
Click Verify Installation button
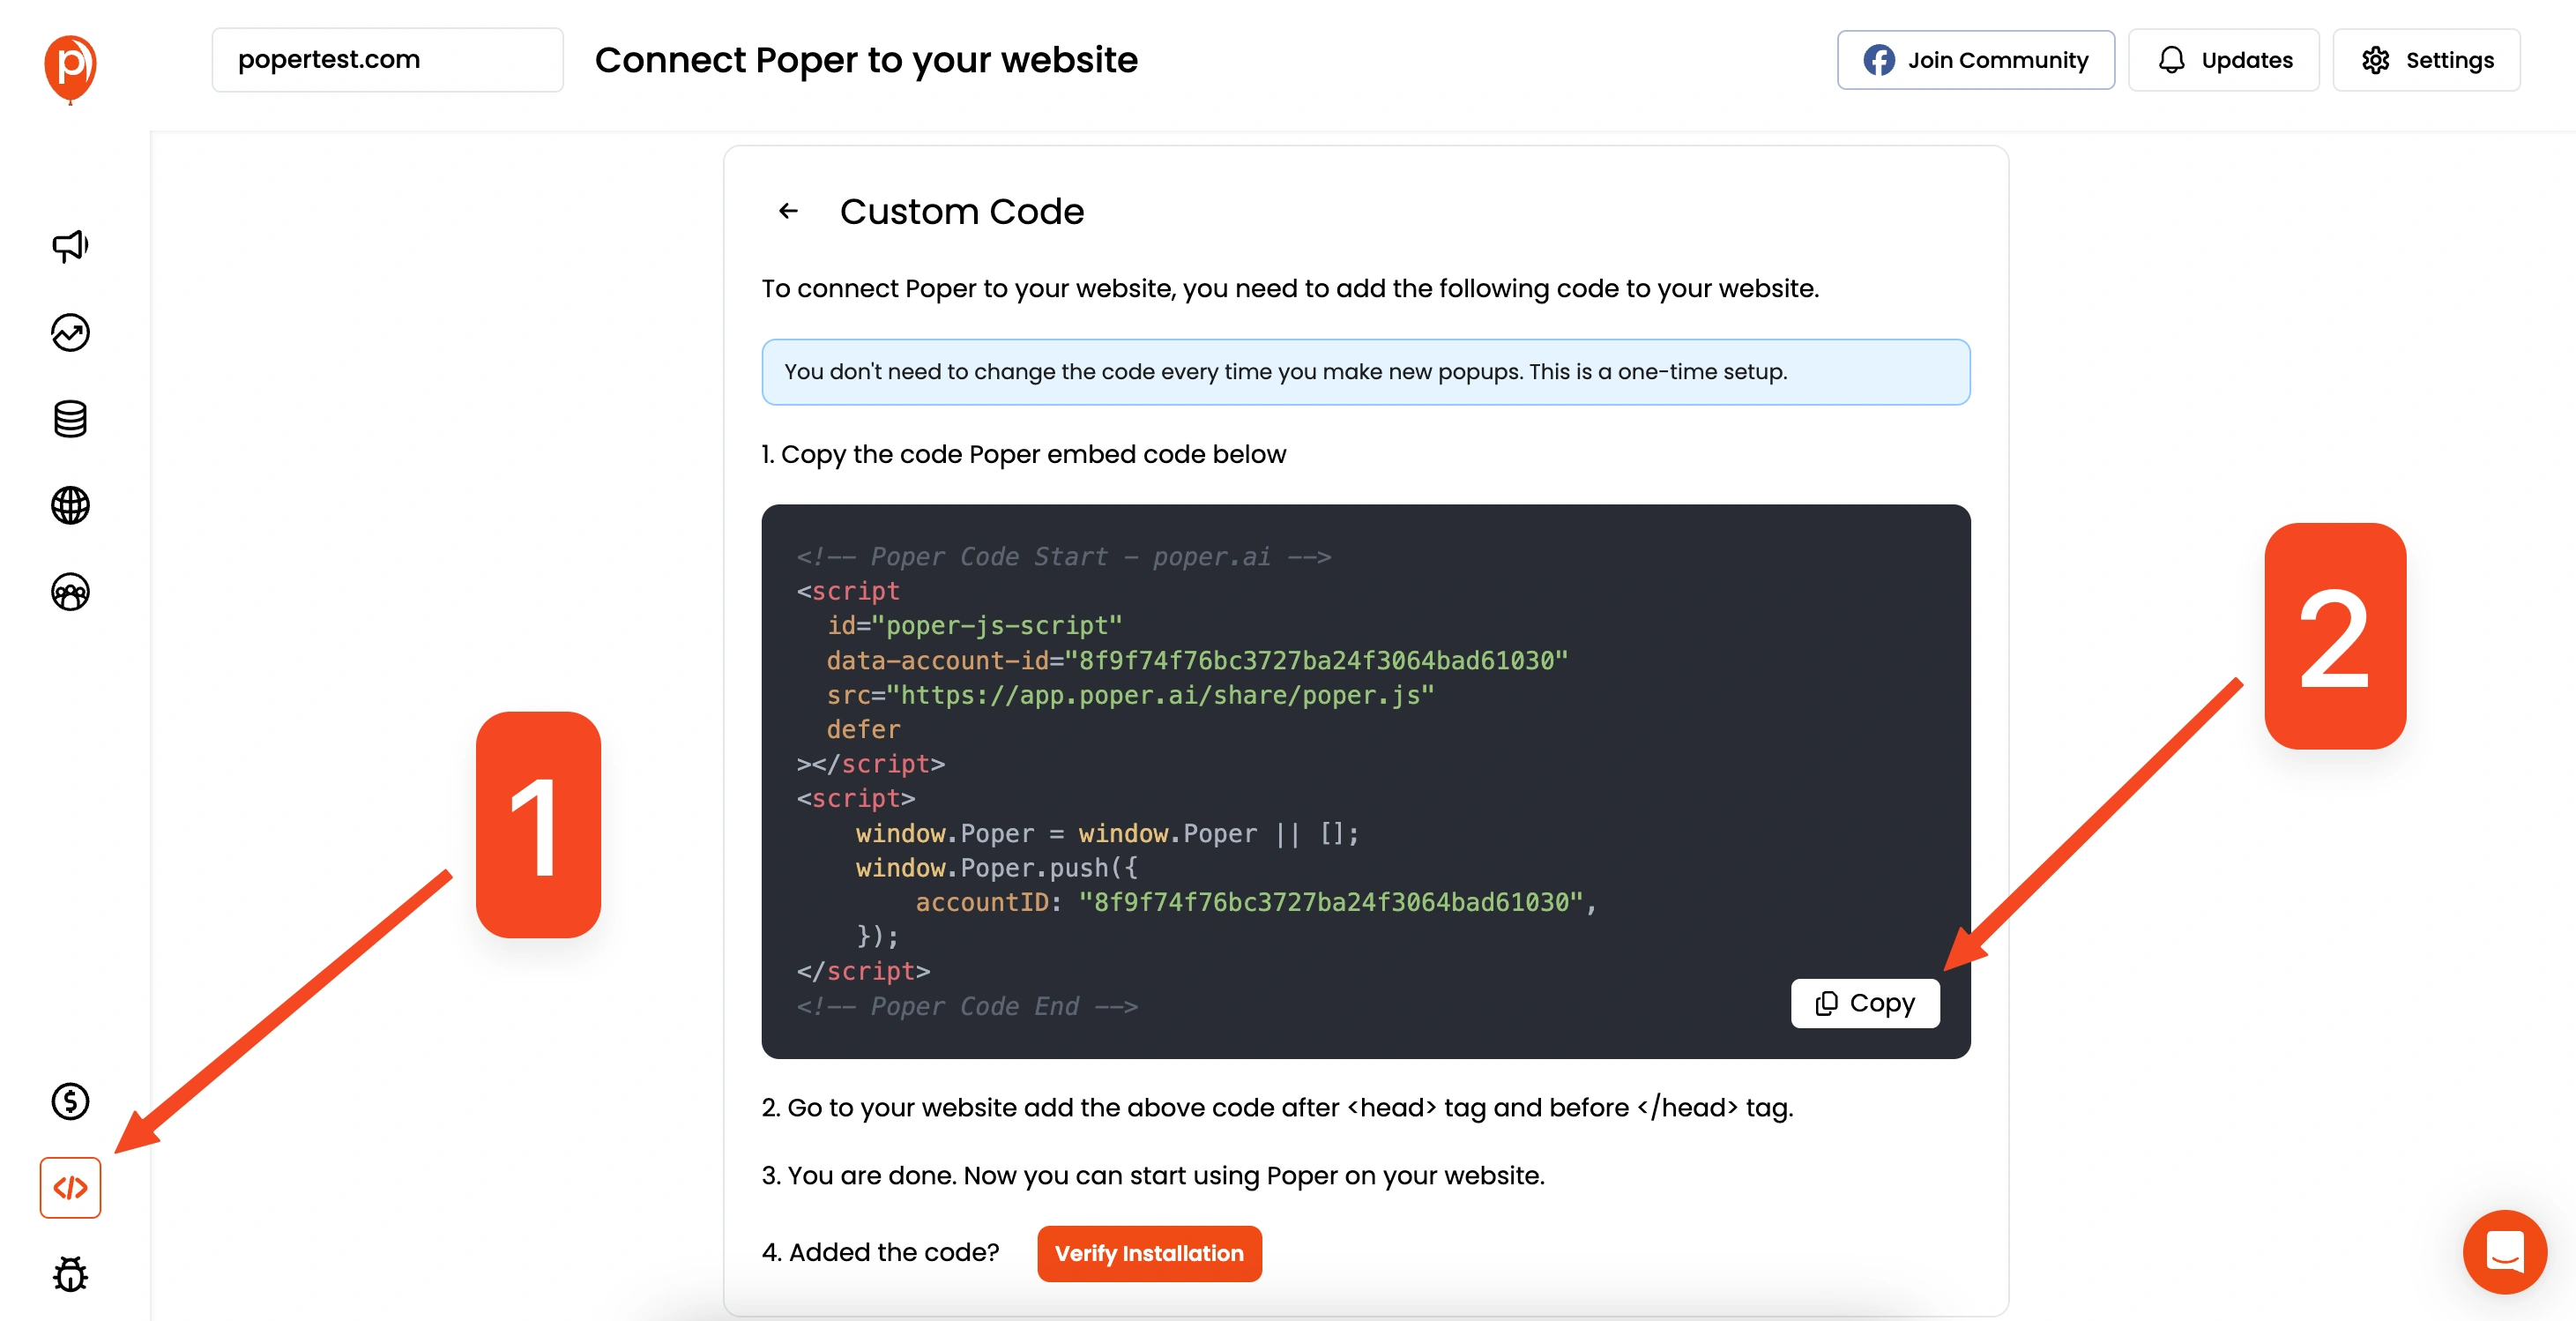(x=1149, y=1253)
